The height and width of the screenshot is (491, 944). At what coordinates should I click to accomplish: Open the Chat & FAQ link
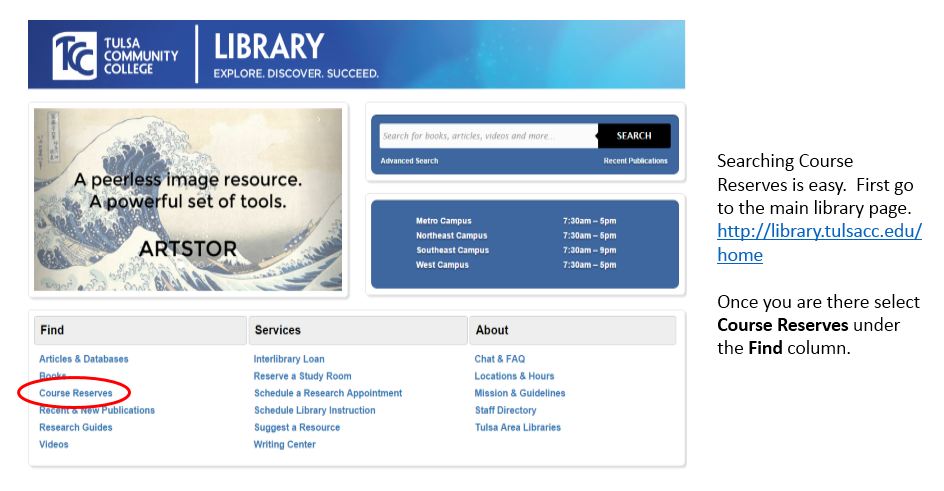click(x=500, y=359)
